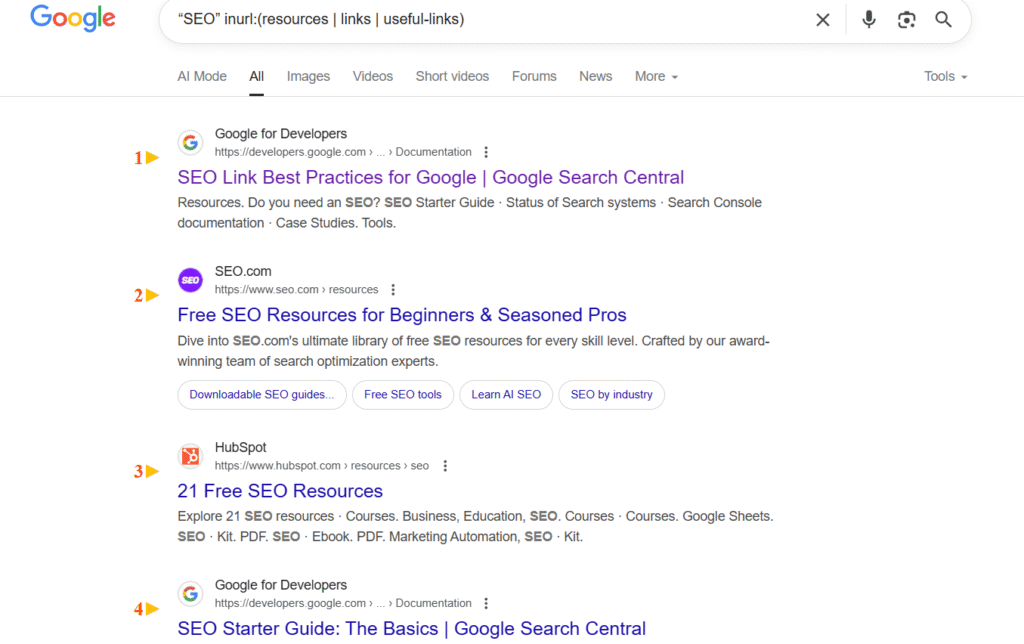Click the Google logo
1024x644 pixels.
tap(72, 18)
